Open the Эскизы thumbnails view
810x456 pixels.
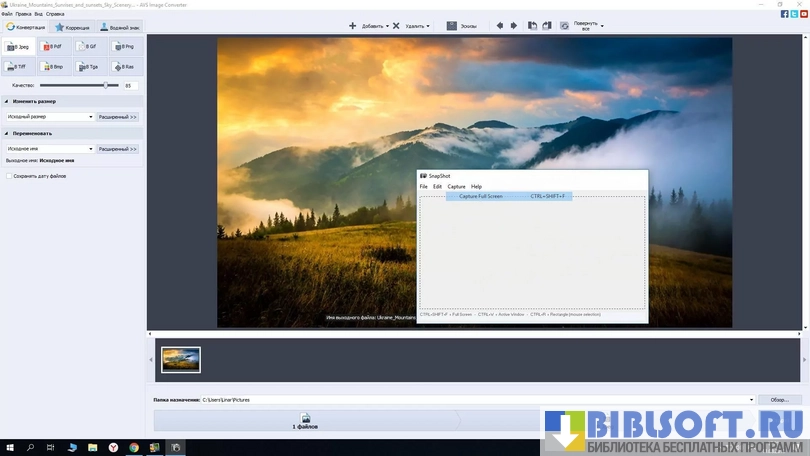(461, 26)
